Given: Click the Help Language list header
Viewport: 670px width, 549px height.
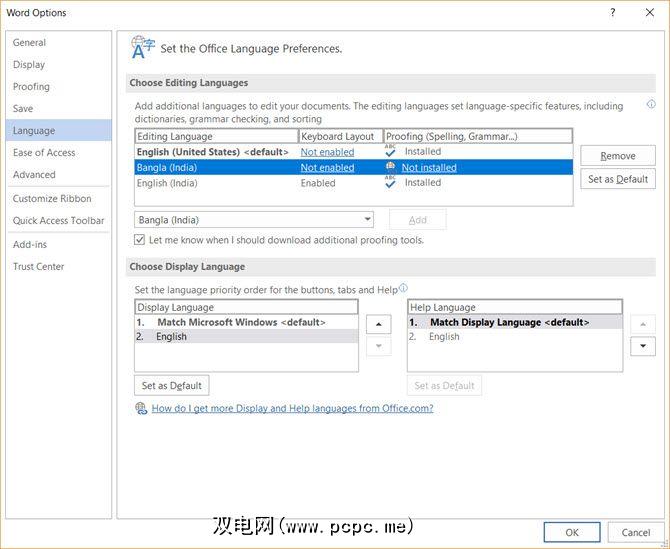Looking at the screenshot, I should [x=515, y=307].
